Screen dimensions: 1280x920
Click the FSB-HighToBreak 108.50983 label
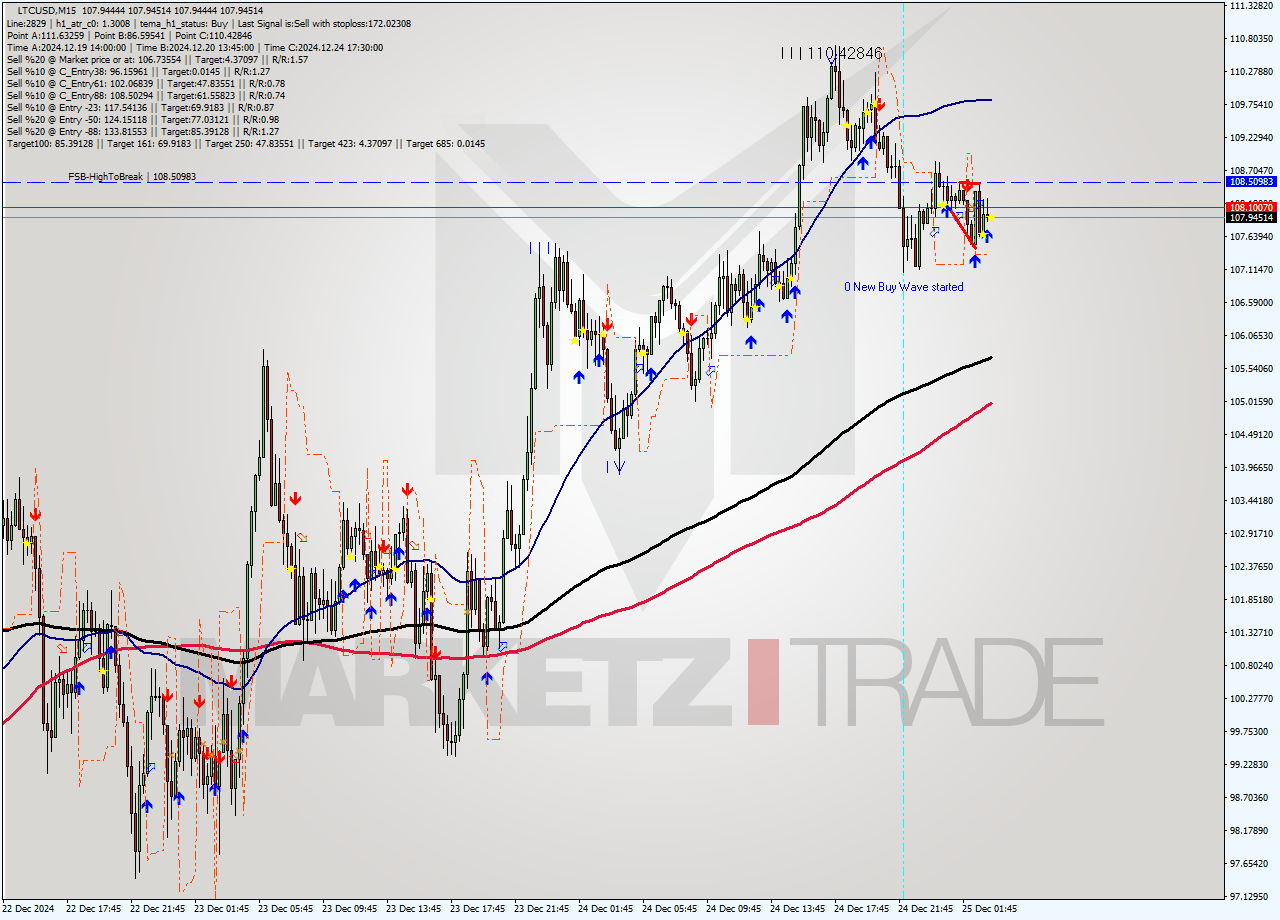(x=132, y=177)
